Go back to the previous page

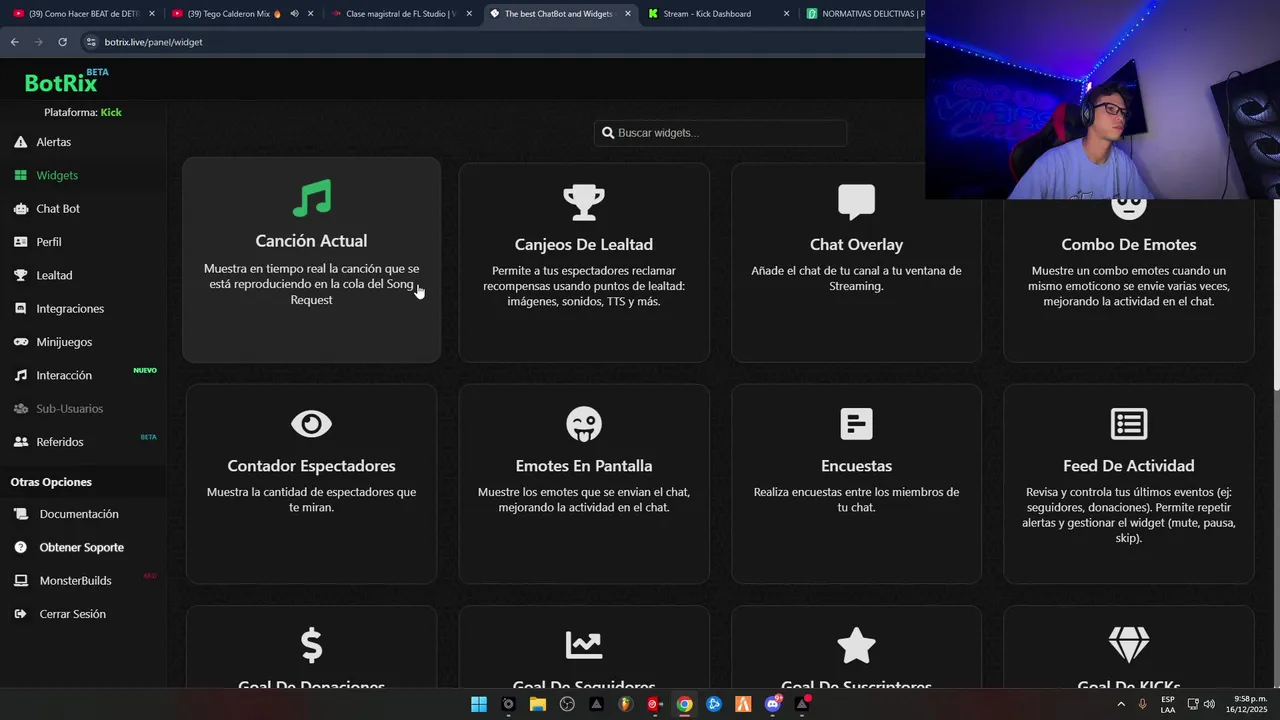tap(14, 42)
